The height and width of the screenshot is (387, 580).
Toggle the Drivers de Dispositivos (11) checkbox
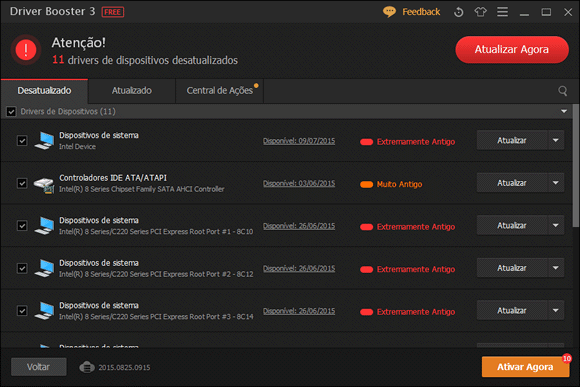tap(11, 111)
